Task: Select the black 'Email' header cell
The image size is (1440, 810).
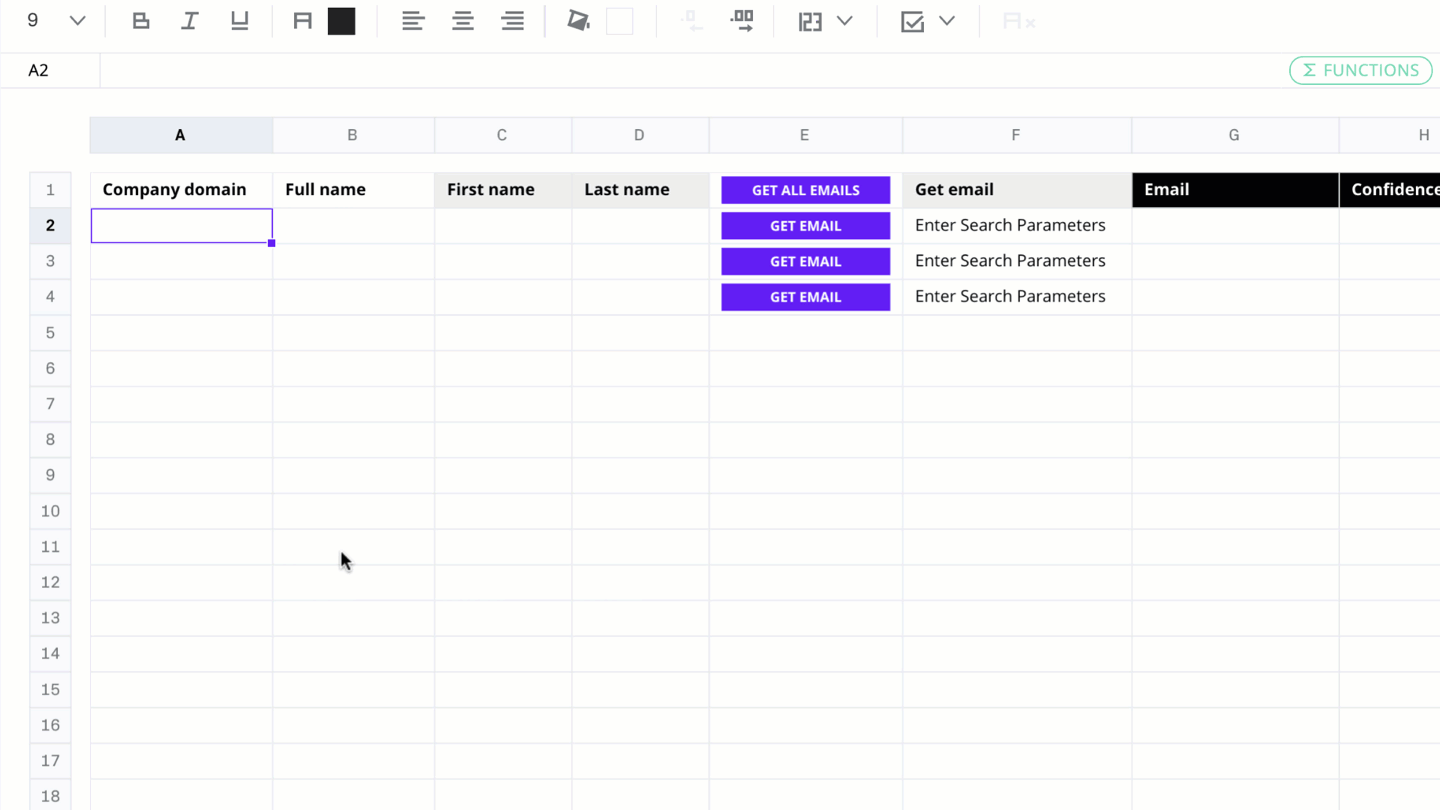Action: (1235, 190)
